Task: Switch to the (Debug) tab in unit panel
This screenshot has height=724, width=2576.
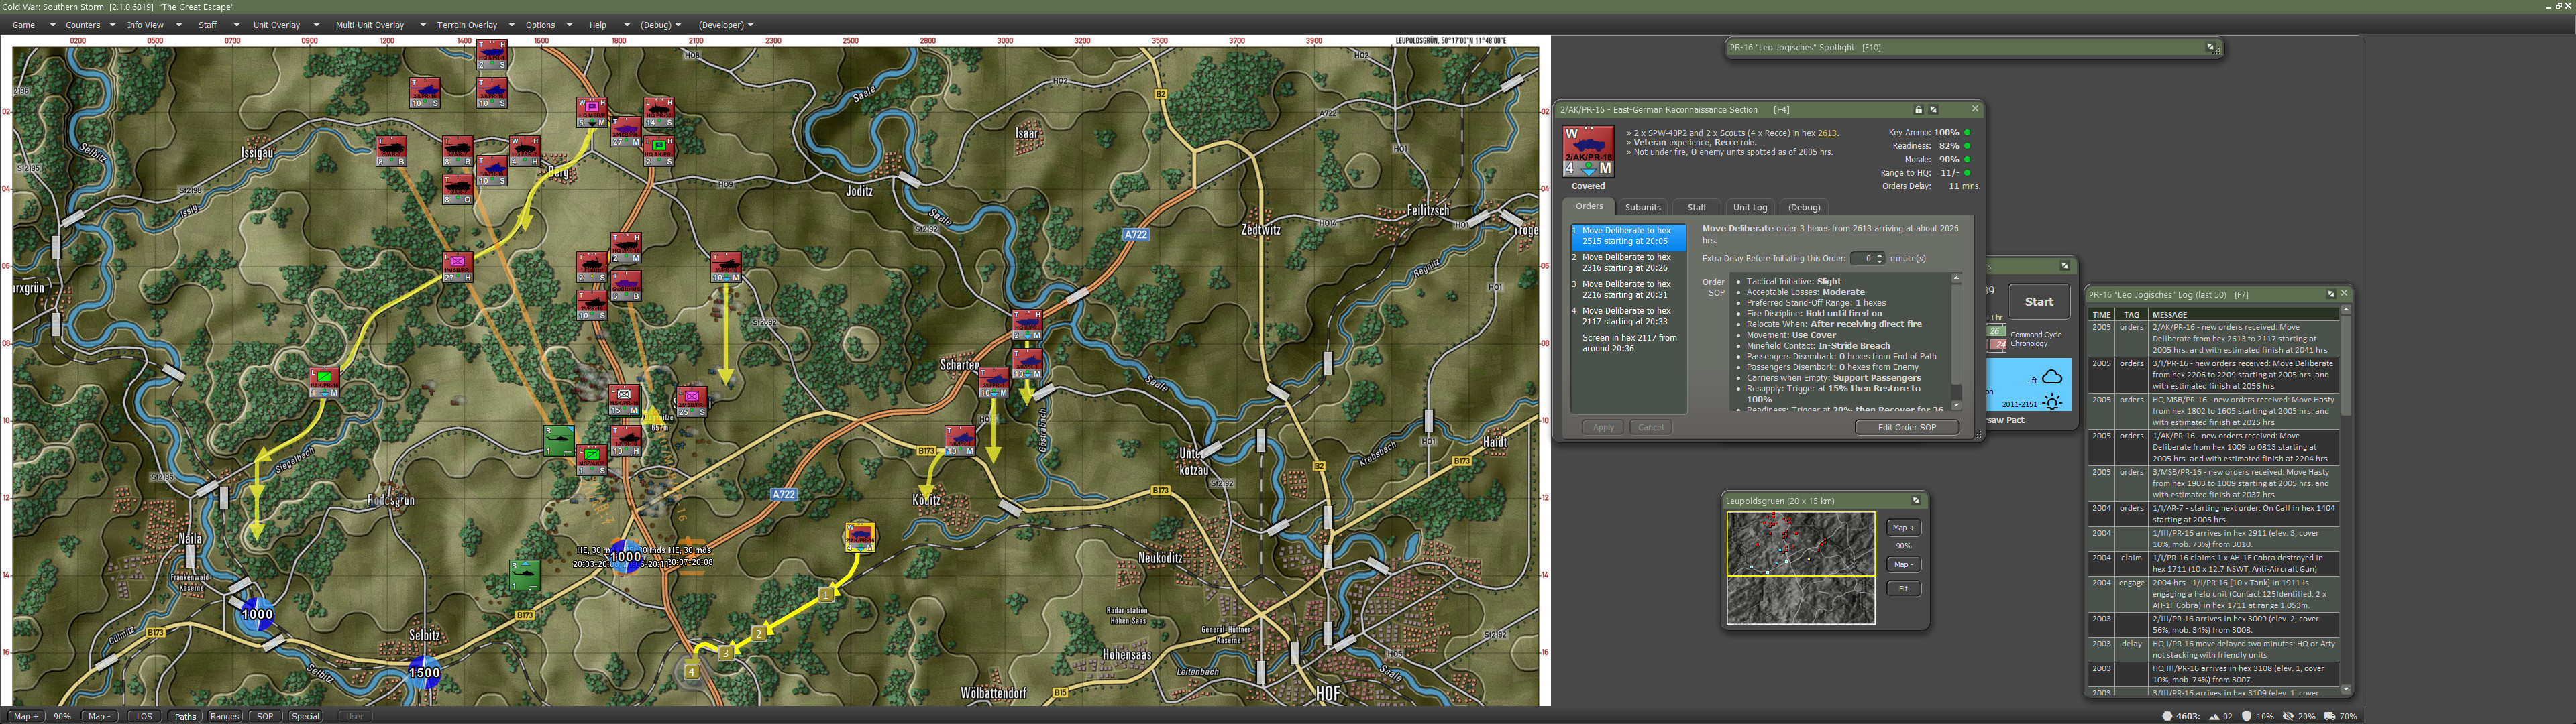Action: tap(1804, 207)
